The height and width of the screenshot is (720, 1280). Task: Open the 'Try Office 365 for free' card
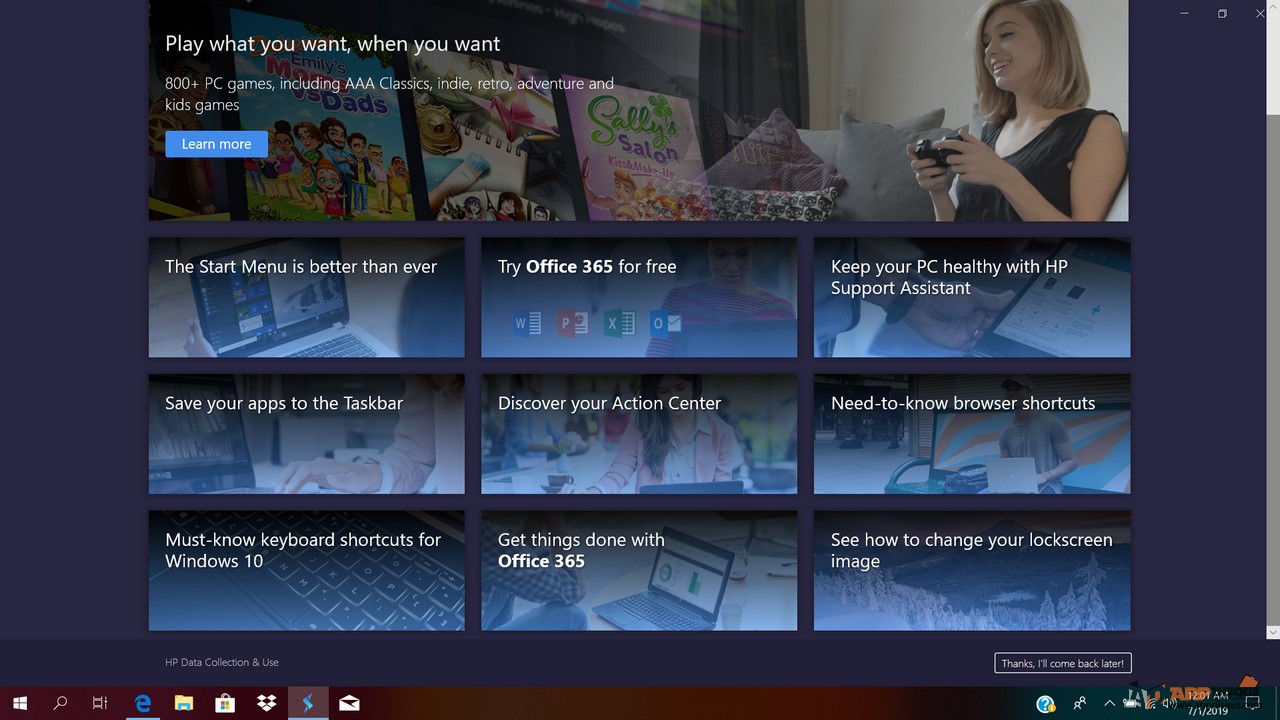pyautogui.click(x=639, y=297)
